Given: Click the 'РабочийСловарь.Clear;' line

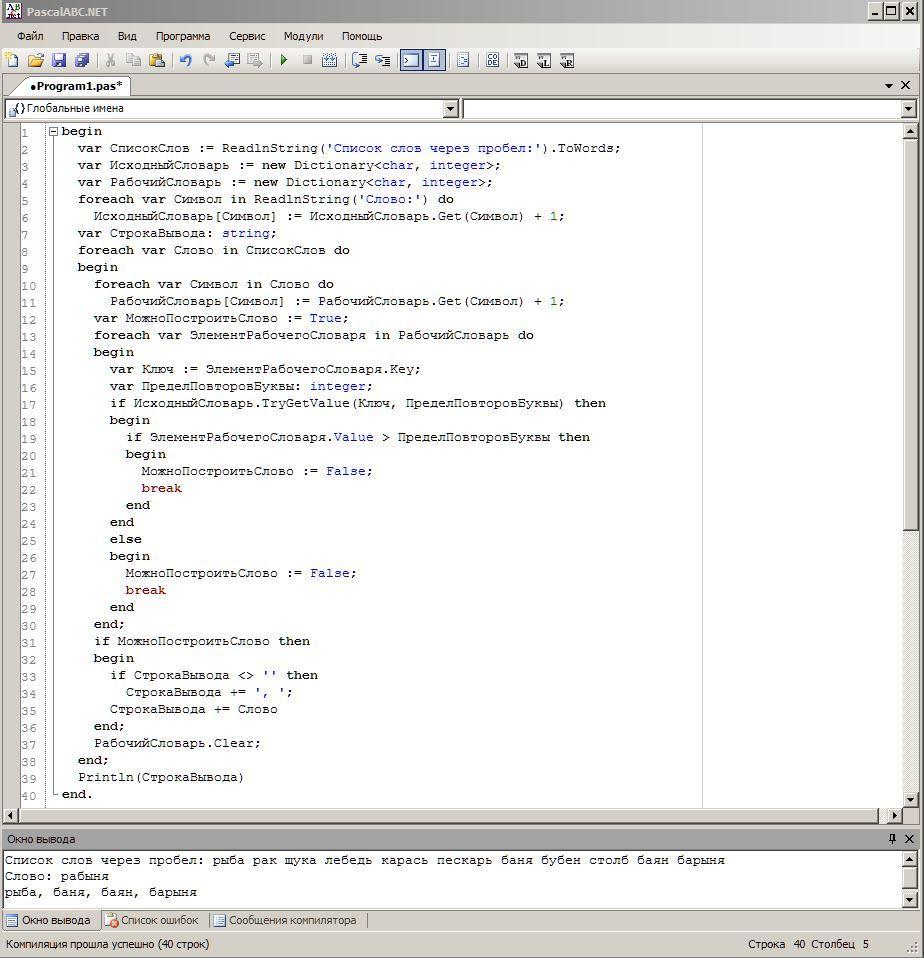Looking at the screenshot, I should 177,743.
